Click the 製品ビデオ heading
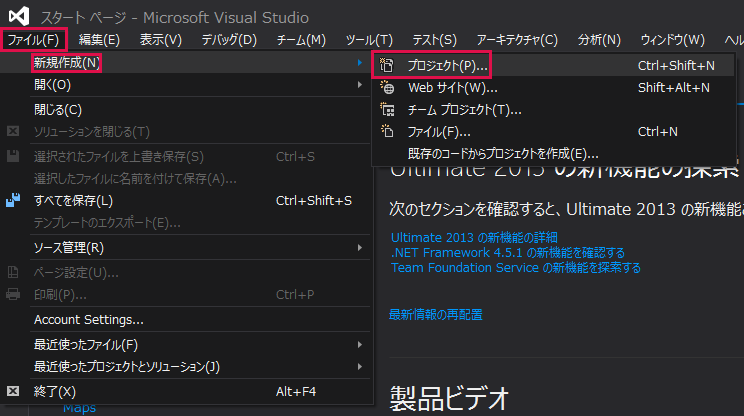This screenshot has width=744, height=416. point(449,398)
